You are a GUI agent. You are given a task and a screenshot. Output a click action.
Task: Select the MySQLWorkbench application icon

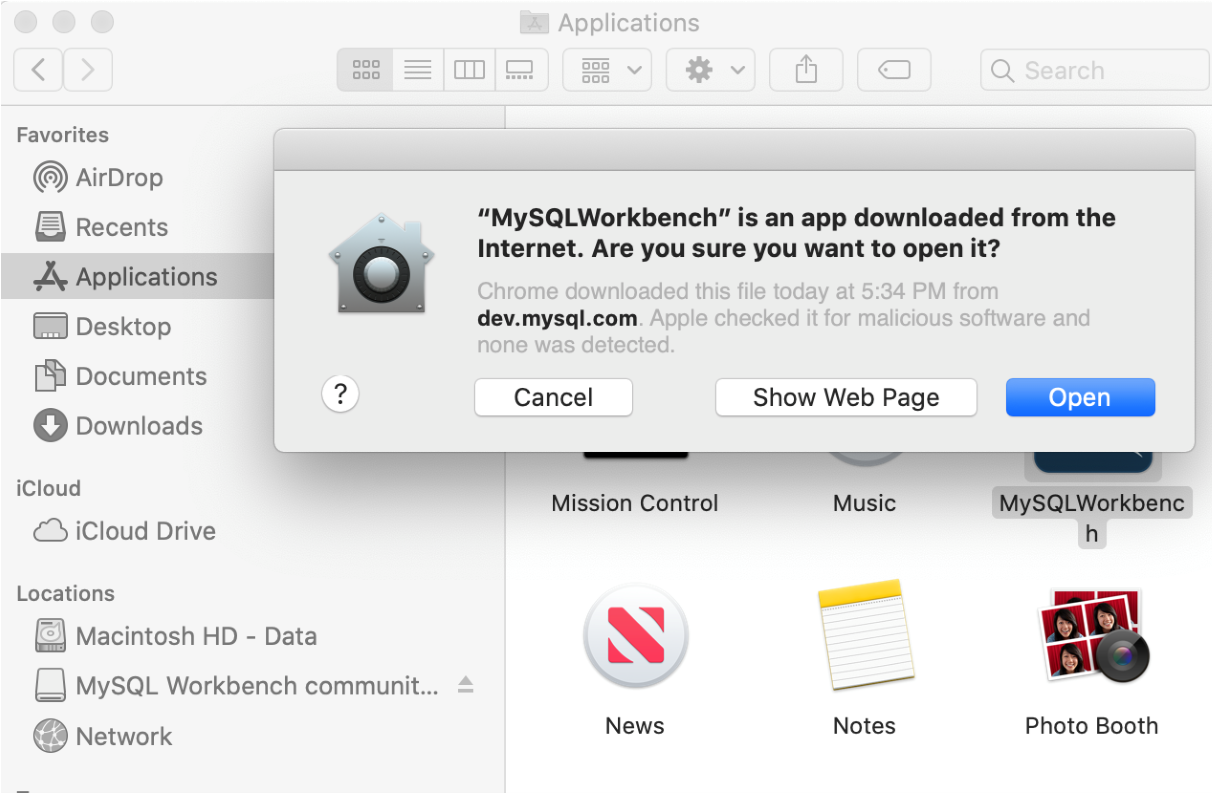(x=1091, y=460)
